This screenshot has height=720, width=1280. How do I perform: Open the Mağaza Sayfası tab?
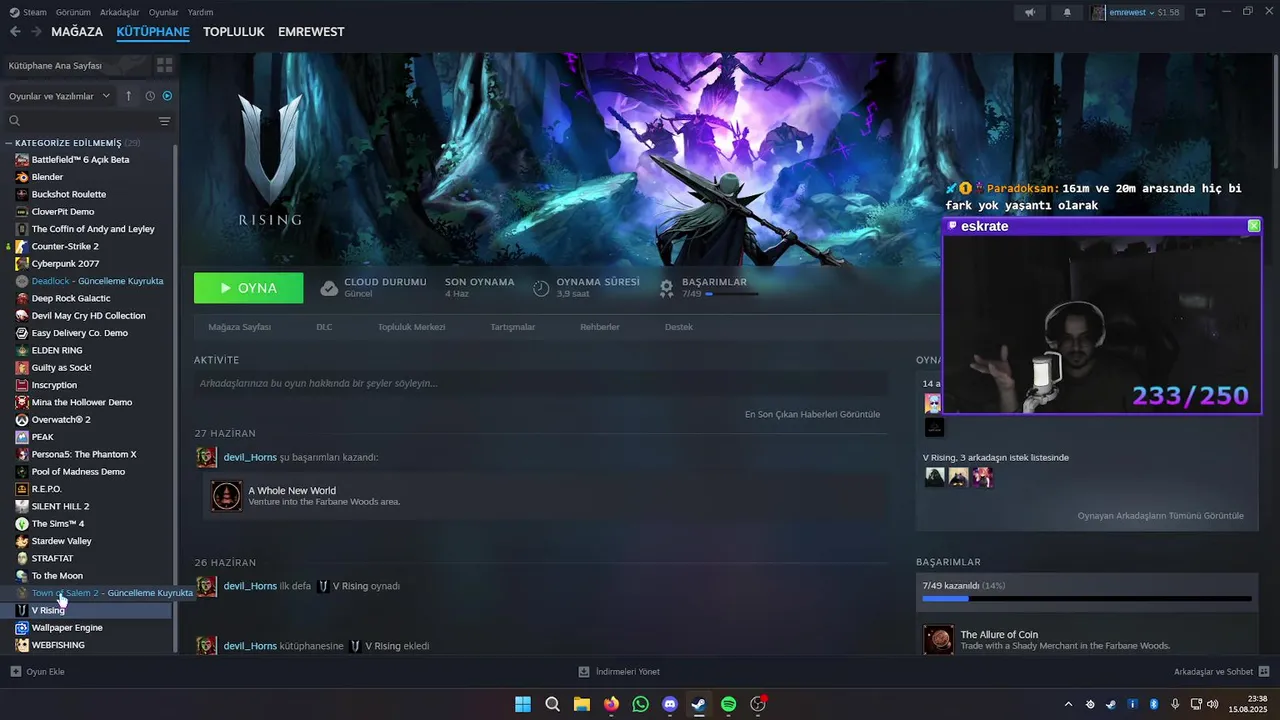click(239, 327)
